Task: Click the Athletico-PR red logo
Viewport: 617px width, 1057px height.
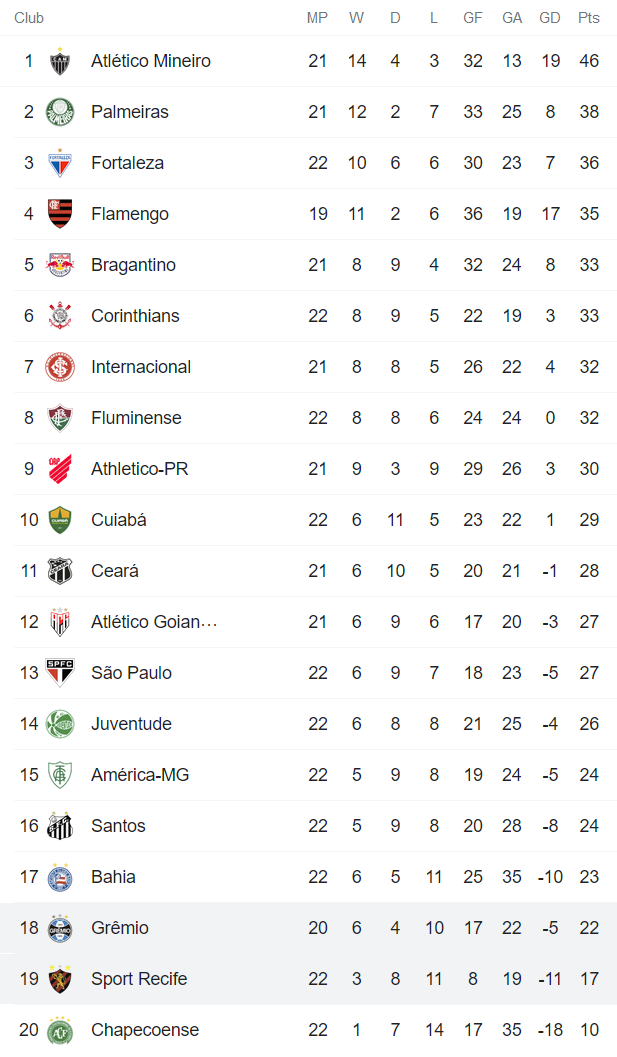Action: coord(60,469)
